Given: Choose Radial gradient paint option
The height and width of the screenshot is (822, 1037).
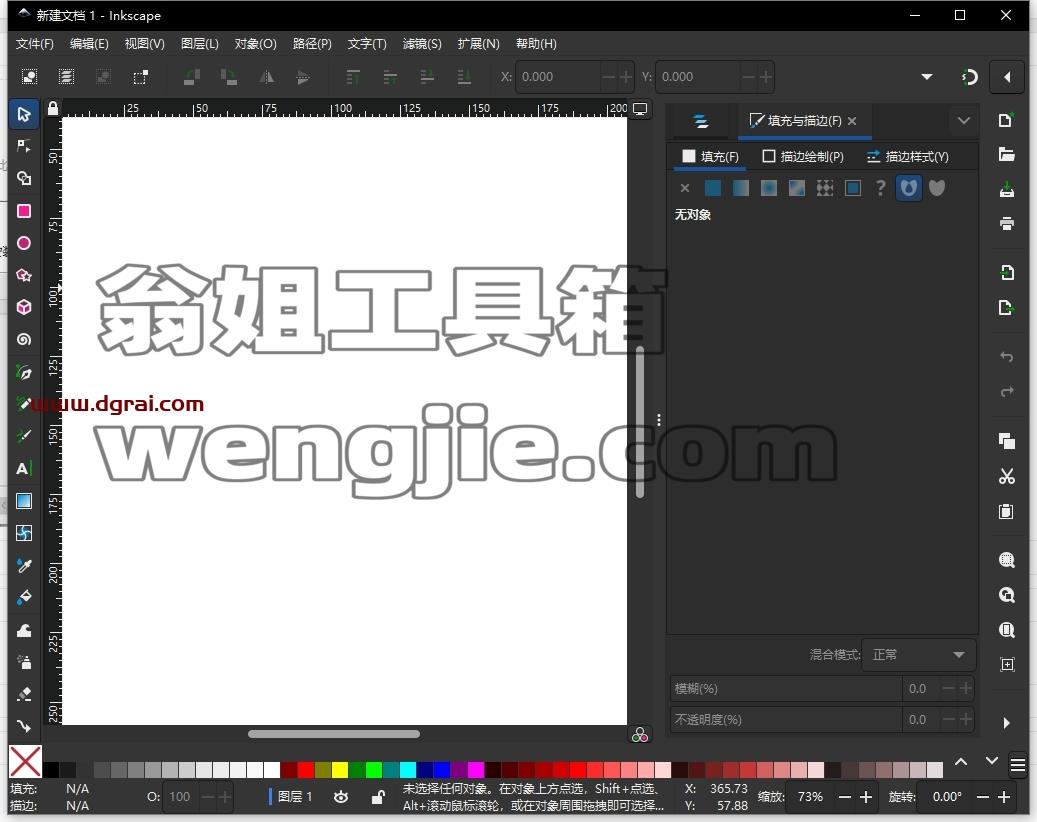Looking at the screenshot, I should (768, 188).
